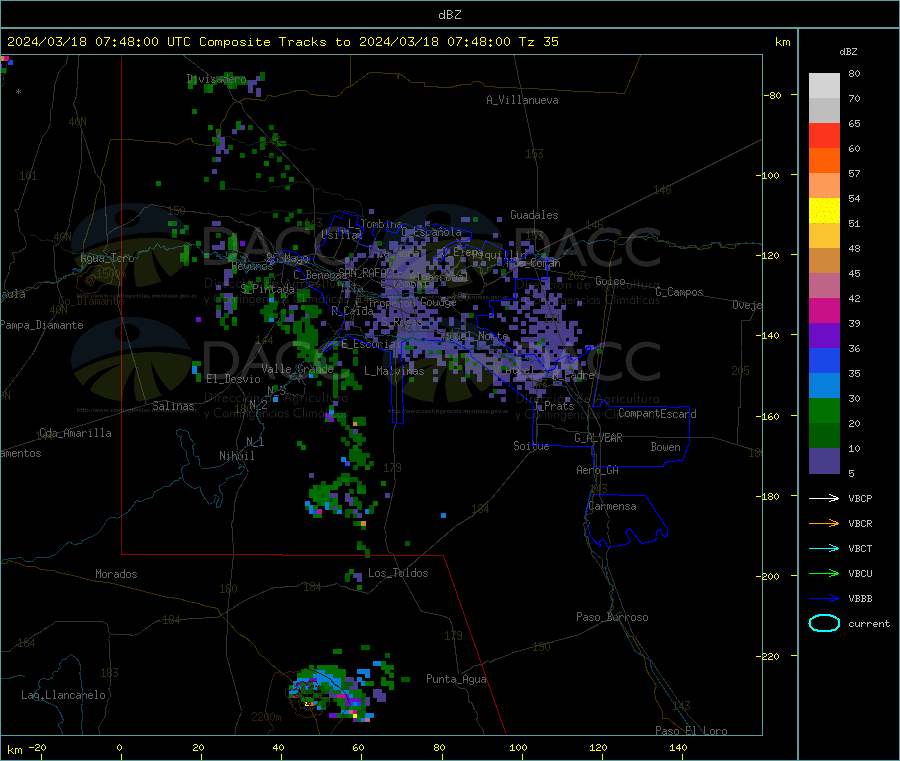The height and width of the screenshot is (761, 900).
Task: Click the Aero_GA place label
Action: coord(597,470)
